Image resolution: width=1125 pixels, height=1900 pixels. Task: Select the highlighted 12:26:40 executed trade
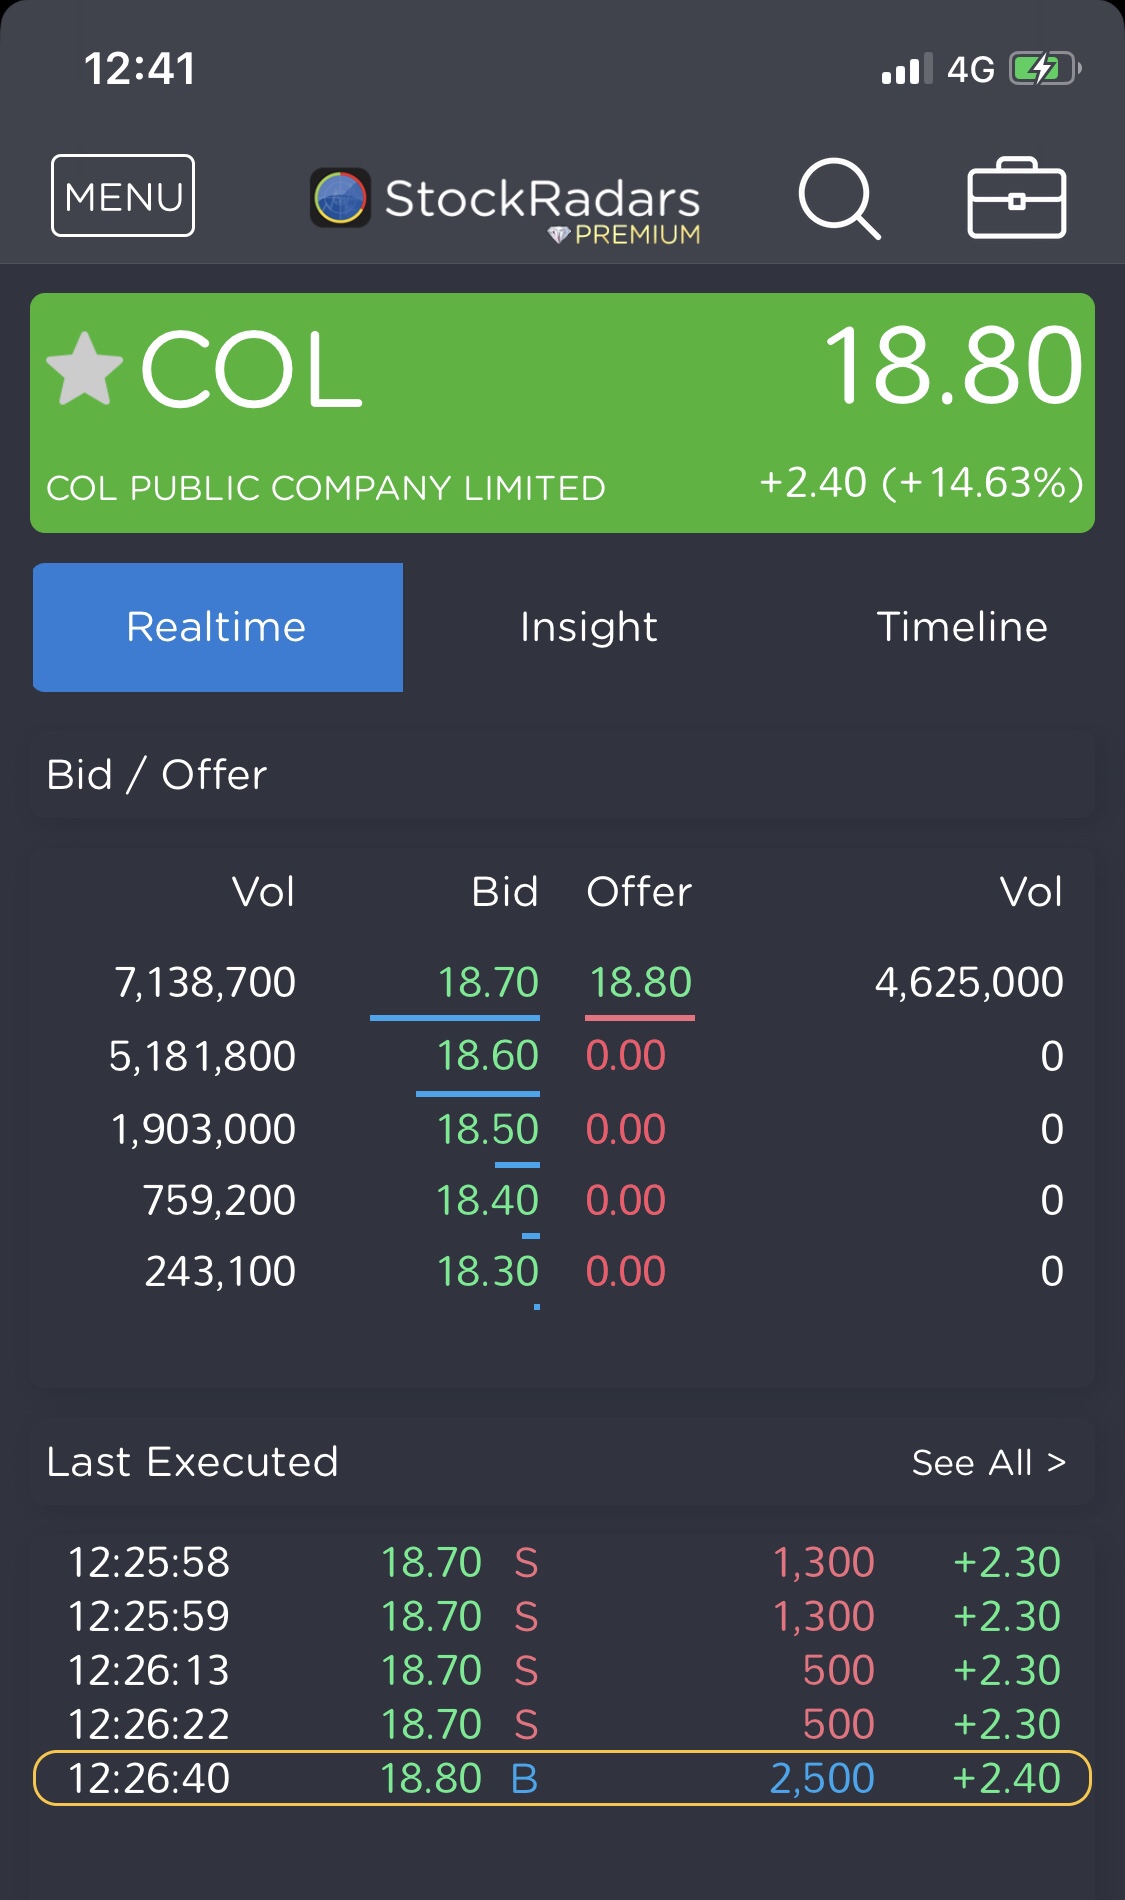point(561,1778)
